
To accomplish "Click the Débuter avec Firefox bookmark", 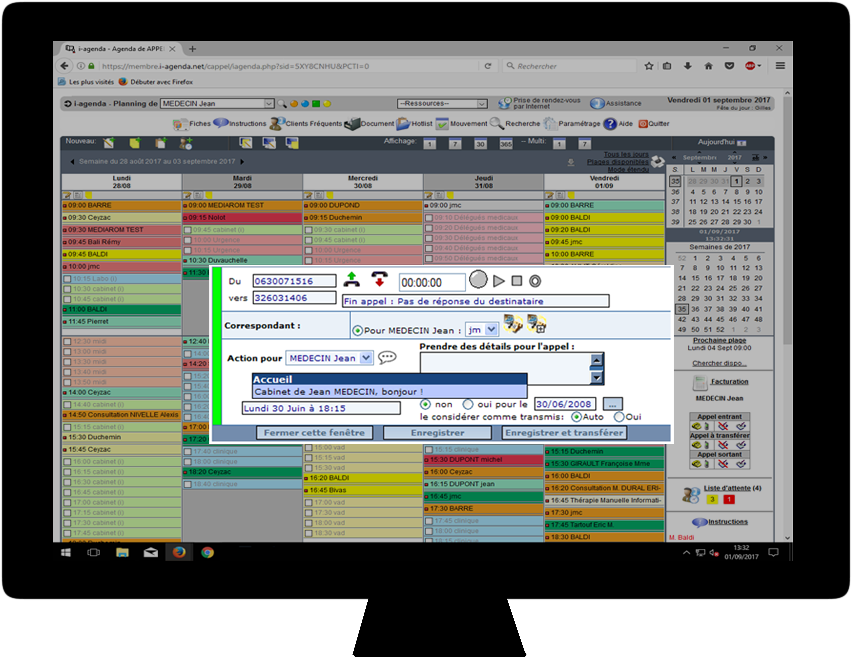I will point(156,82).
